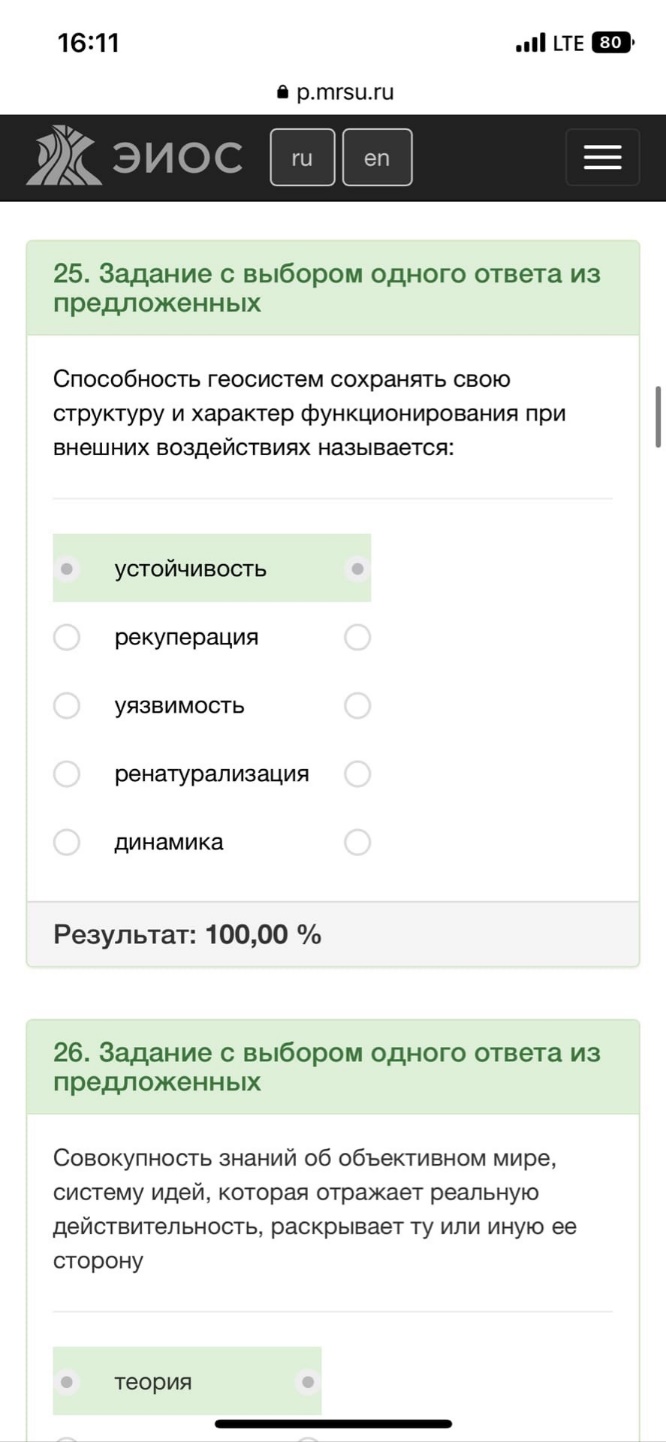Image resolution: width=666 pixels, height=1442 pixels.
Task: Click the page scrollbar thumb at right edge
Action: tap(658, 416)
